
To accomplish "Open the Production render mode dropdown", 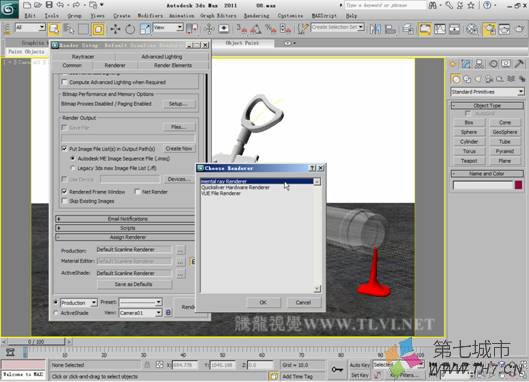I will (79, 302).
